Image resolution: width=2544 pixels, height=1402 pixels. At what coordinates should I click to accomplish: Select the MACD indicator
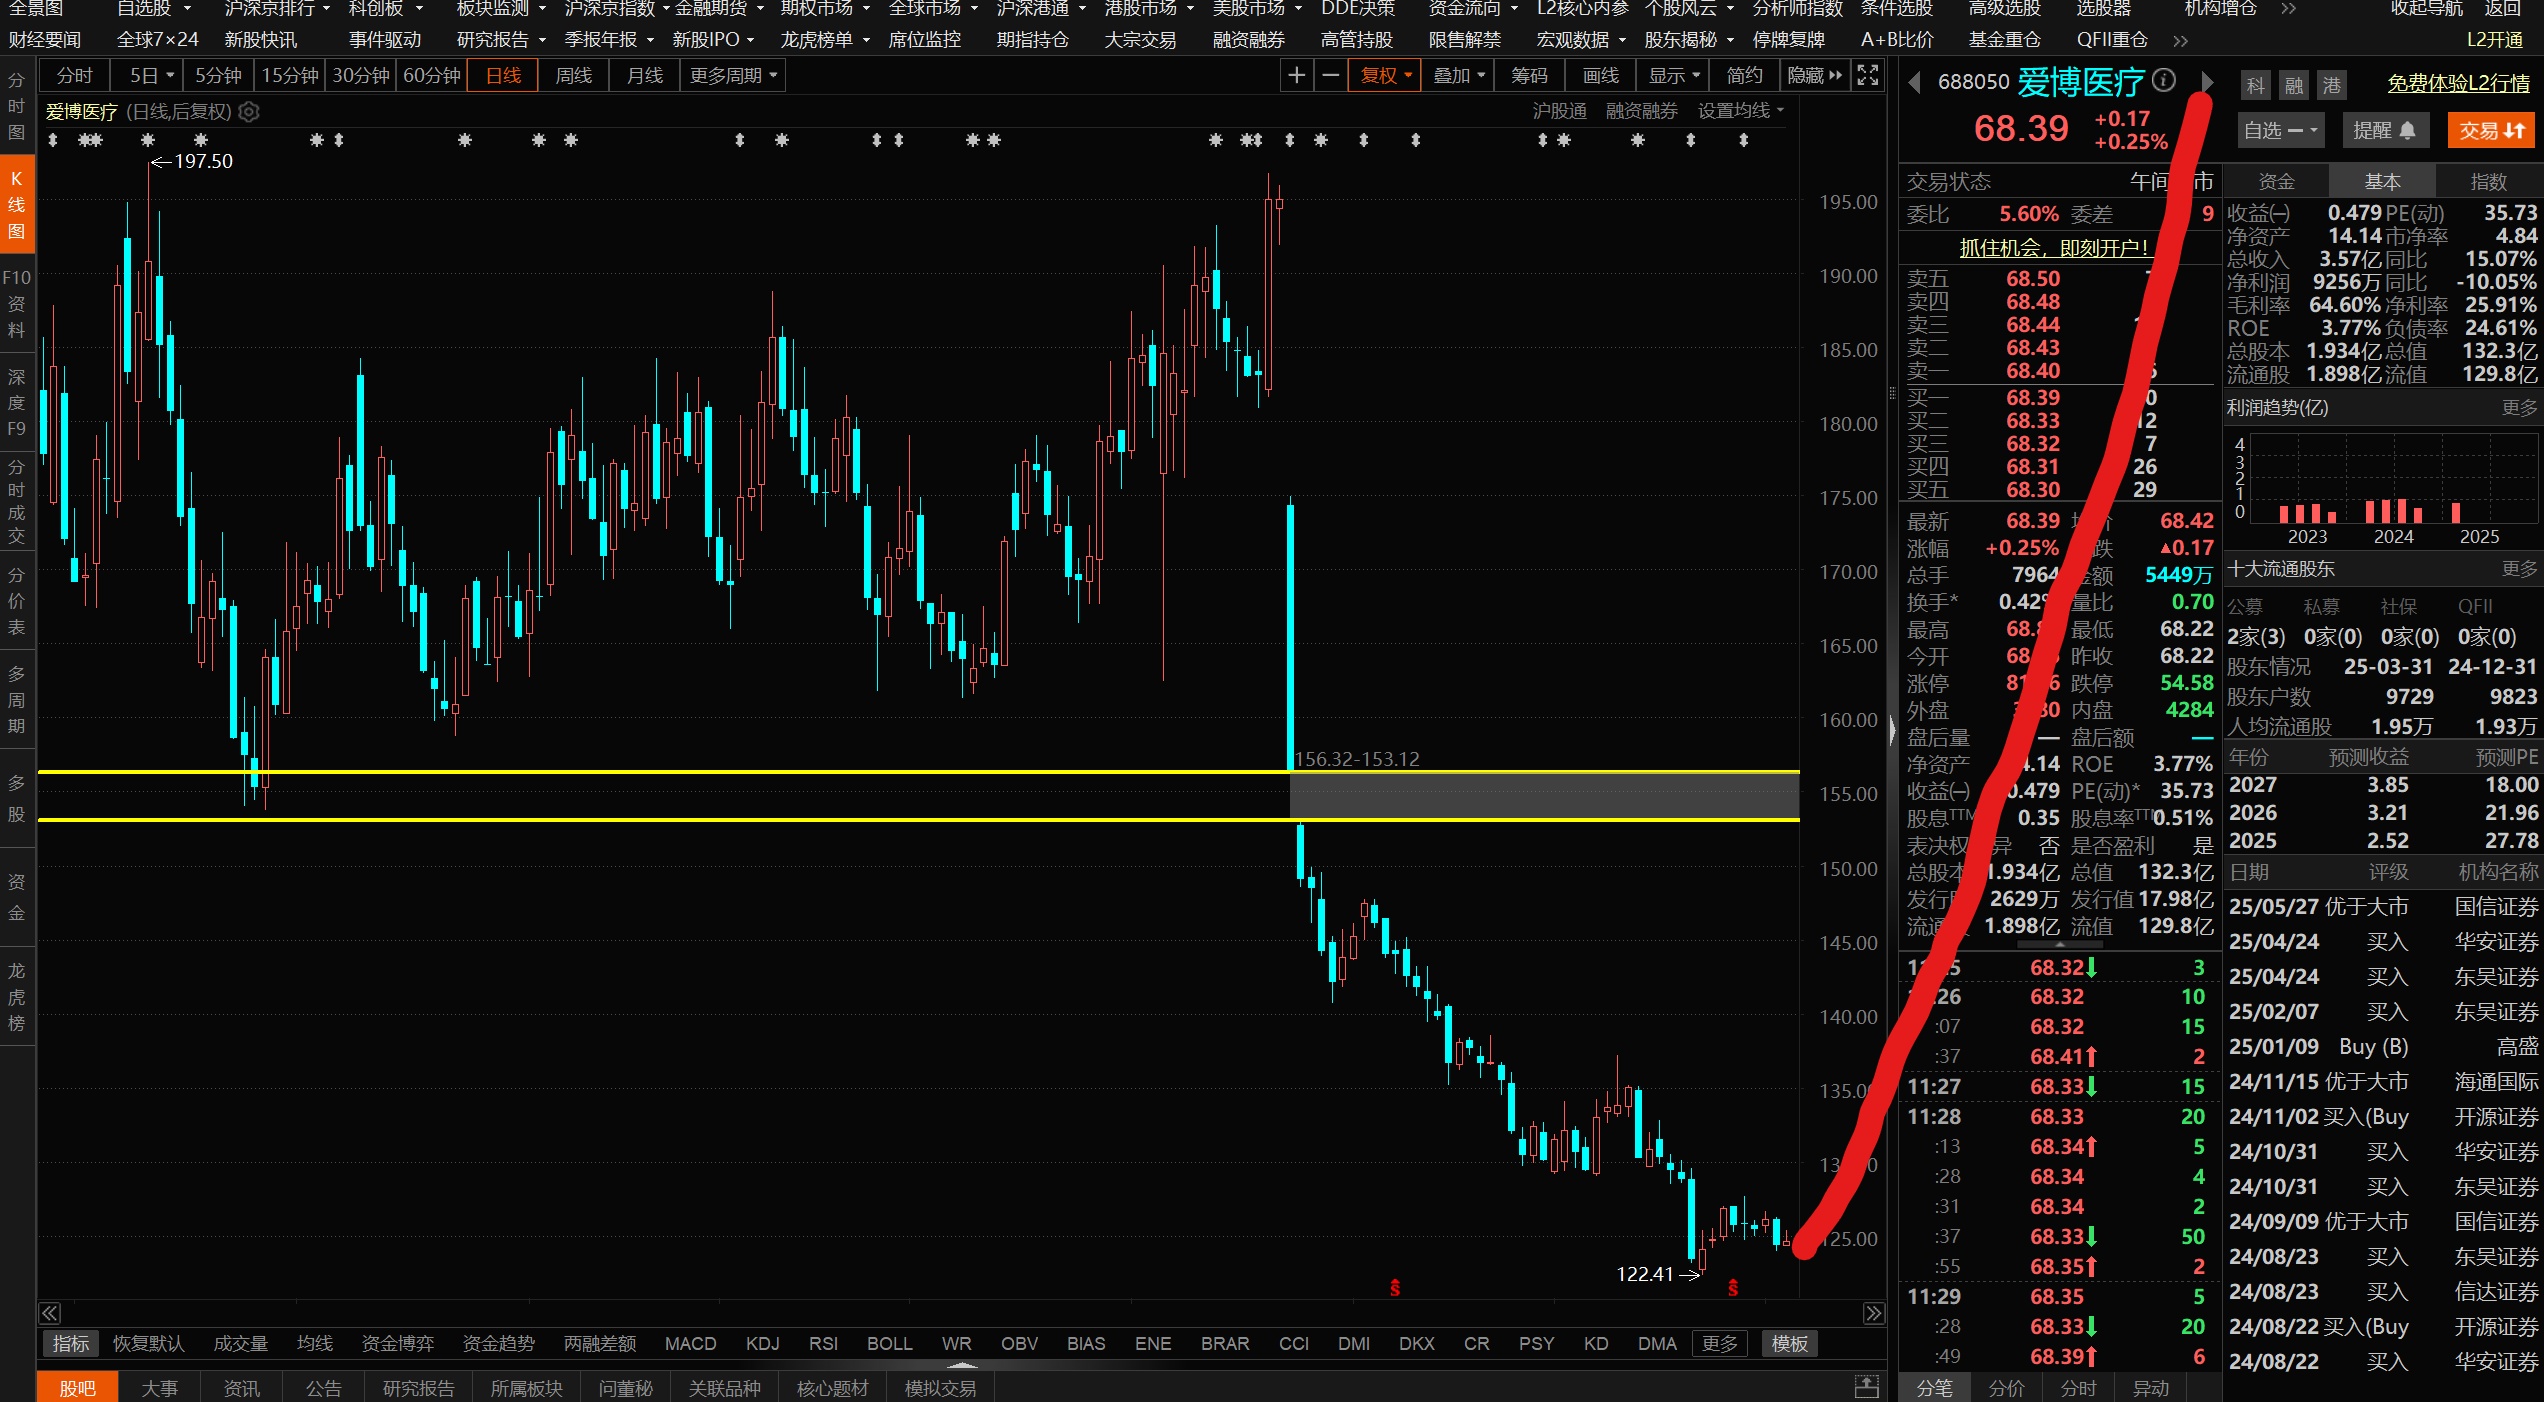click(x=690, y=1344)
